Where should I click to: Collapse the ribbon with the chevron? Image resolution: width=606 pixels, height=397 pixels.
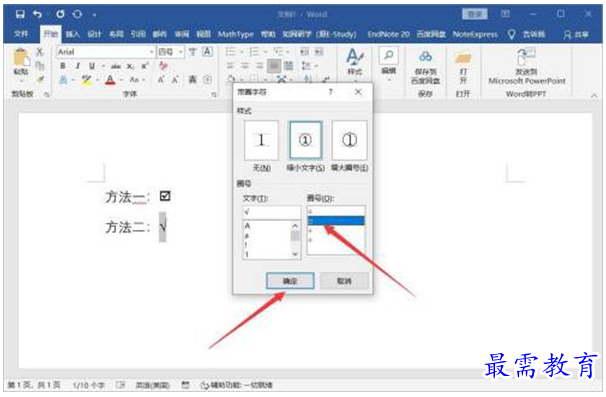[x=594, y=95]
